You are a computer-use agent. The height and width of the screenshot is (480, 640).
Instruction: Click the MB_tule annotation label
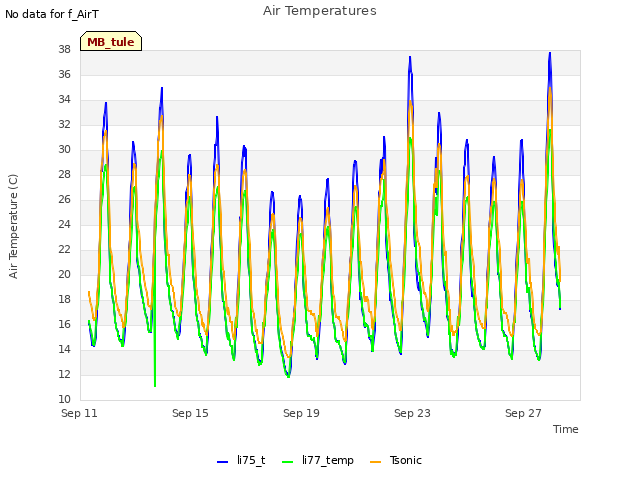point(111,41)
